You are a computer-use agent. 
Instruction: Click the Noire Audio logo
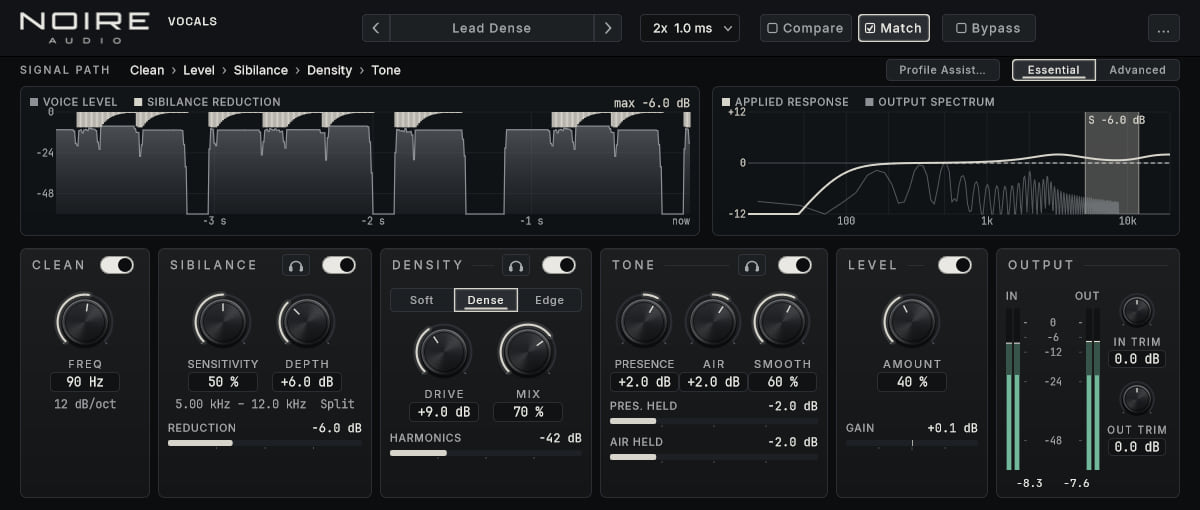tap(84, 27)
